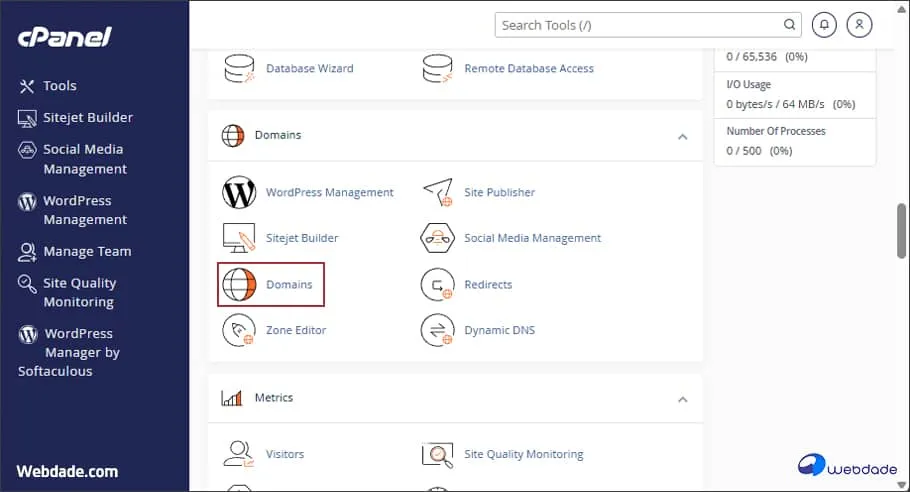
Task: Click the Sitejet Builder monitor icon
Action: click(x=239, y=238)
